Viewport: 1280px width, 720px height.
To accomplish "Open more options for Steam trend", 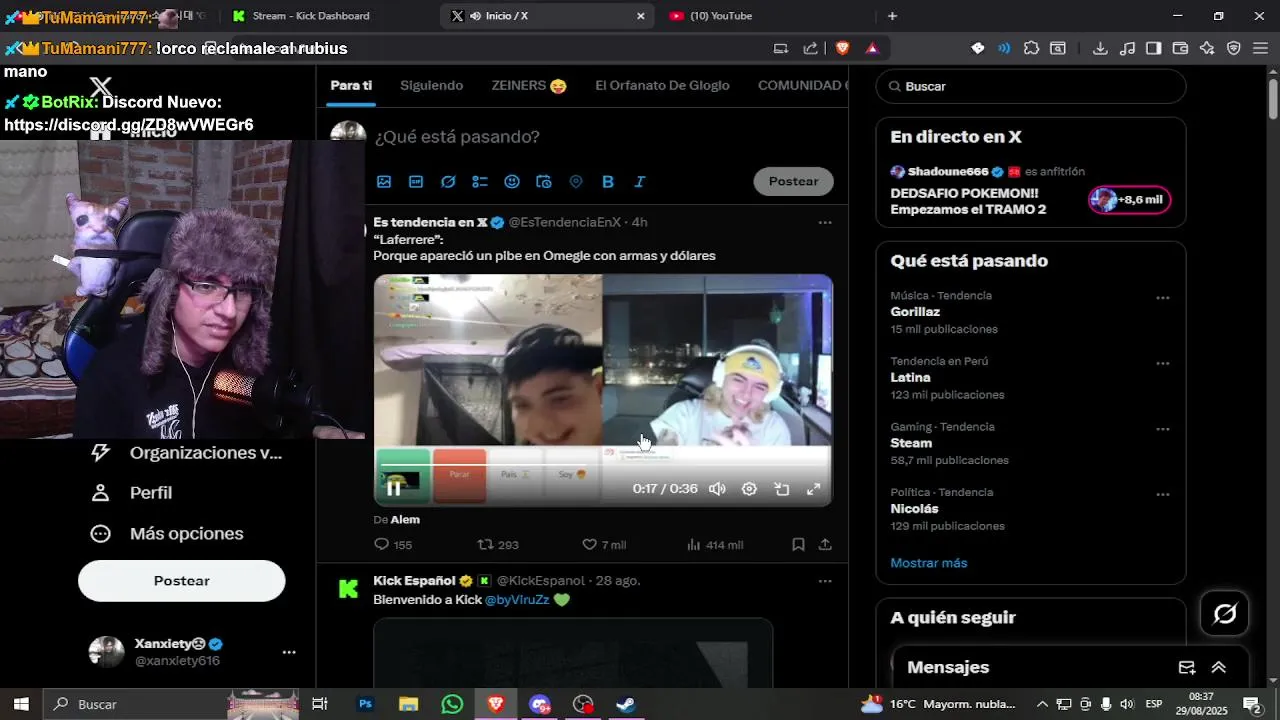I will 1163,429.
